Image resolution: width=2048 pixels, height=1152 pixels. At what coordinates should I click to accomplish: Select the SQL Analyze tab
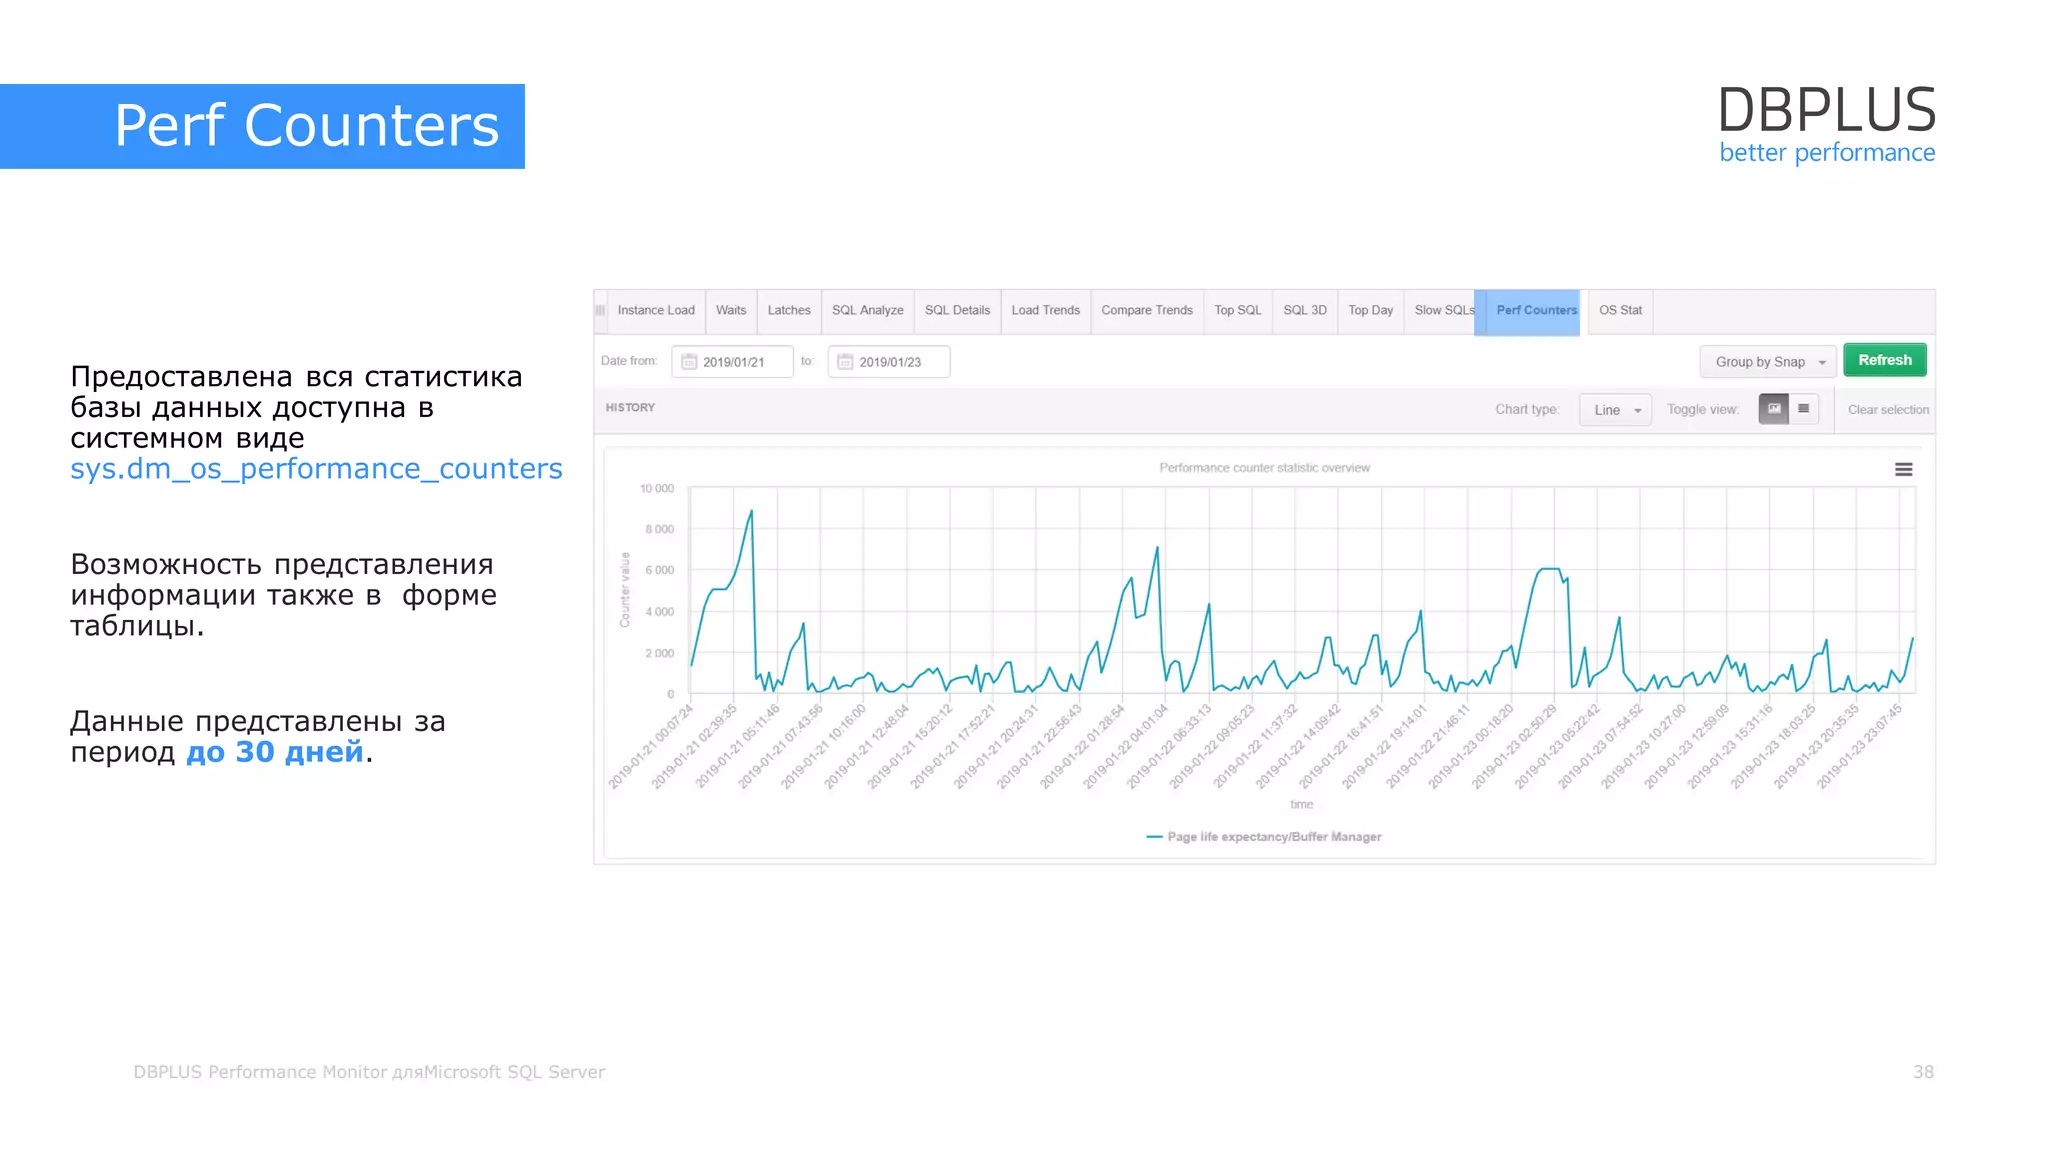(x=867, y=311)
